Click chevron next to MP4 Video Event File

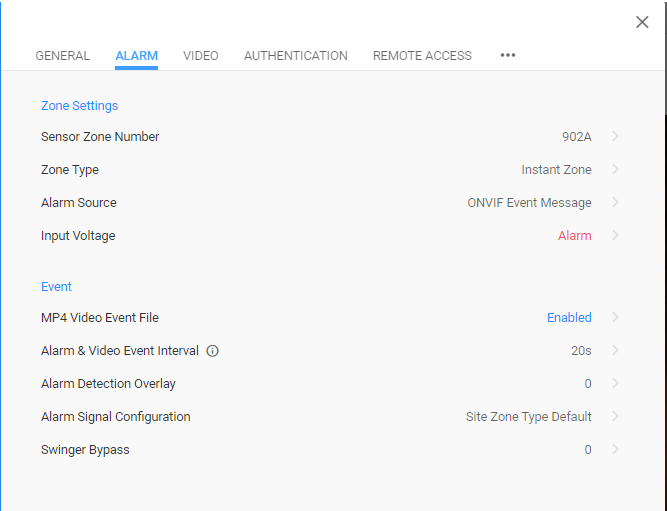tap(615, 317)
